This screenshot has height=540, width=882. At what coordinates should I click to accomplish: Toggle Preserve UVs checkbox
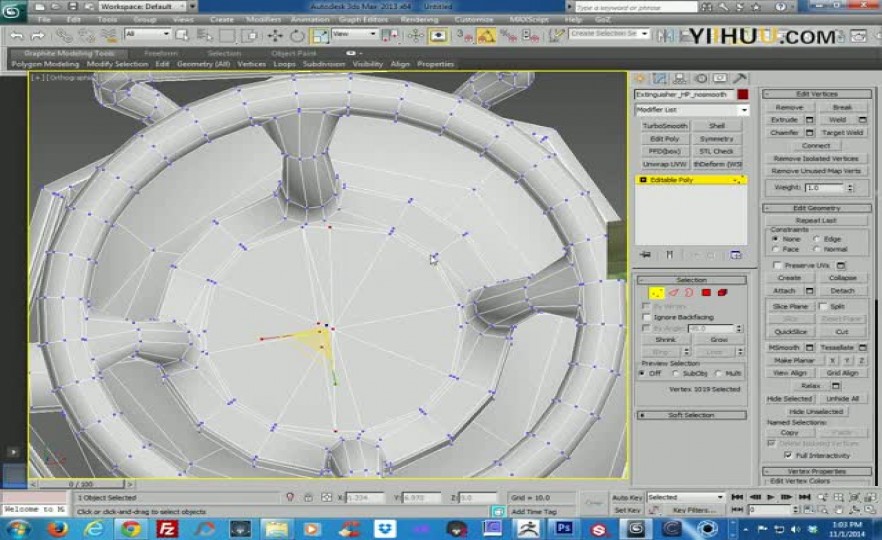777,265
